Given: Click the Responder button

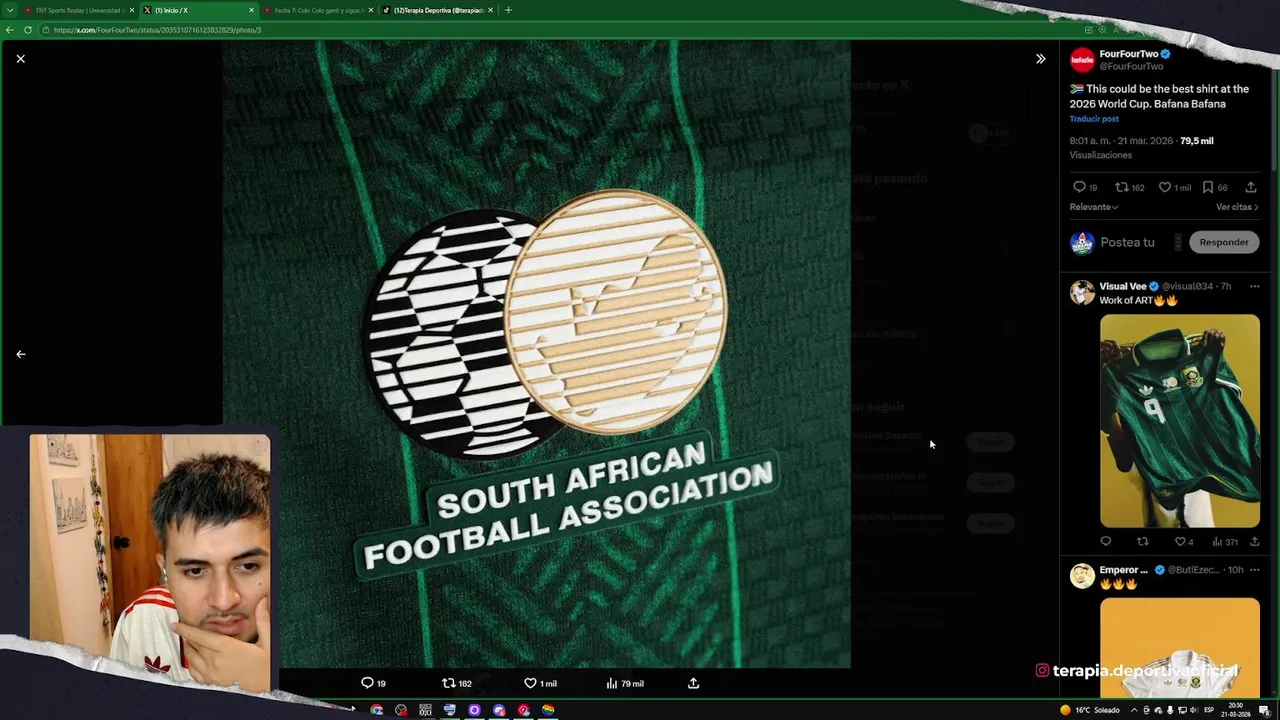Looking at the screenshot, I should click(x=1224, y=242).
